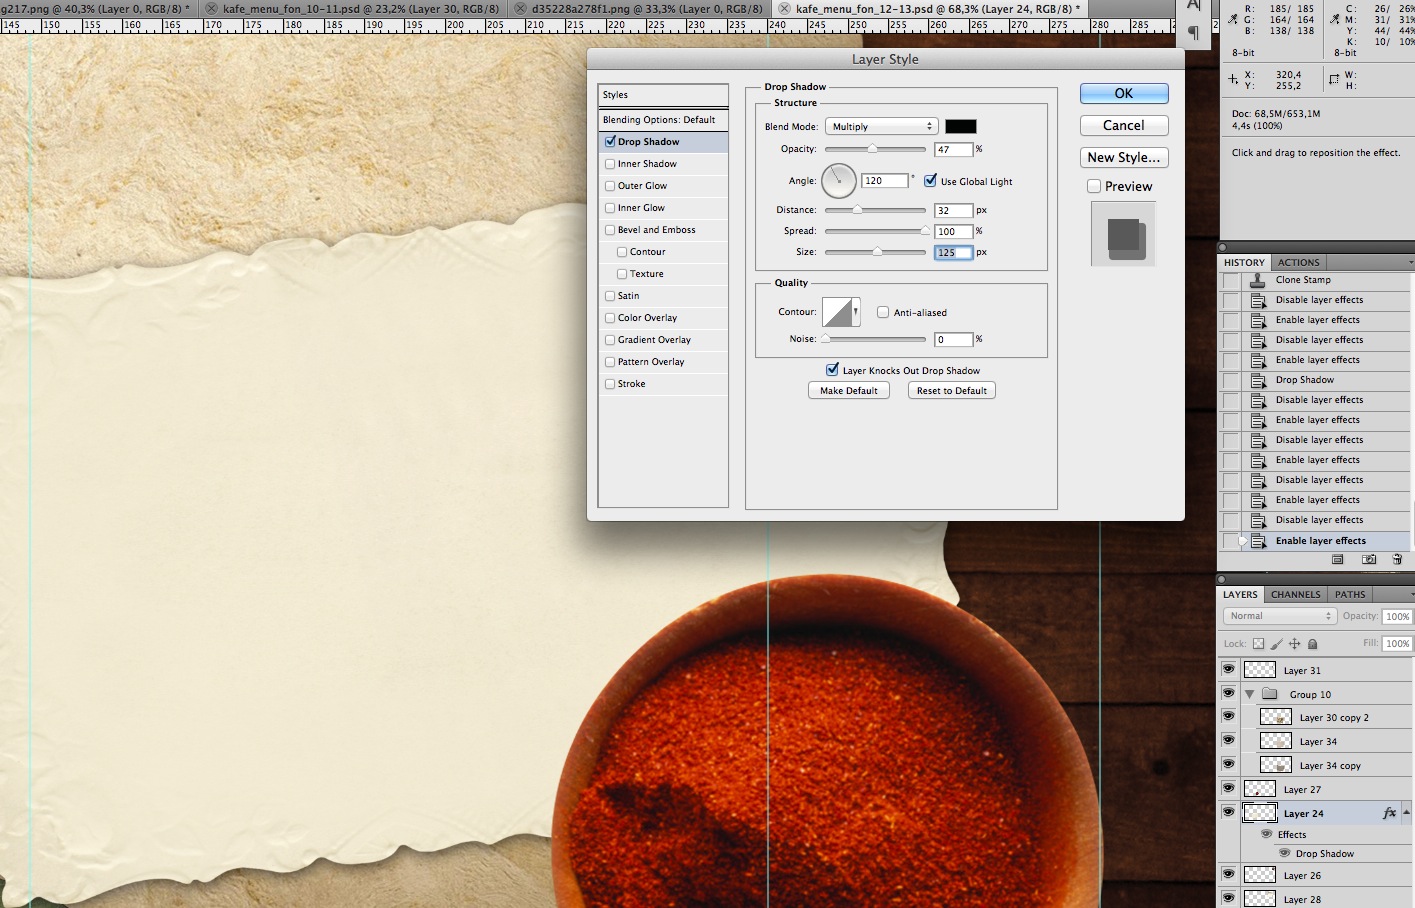The width and height of the screenshot is (1415, 908).
Task: Close the kafe_menu_fon_12-13.psd tab icon
Action: point(785,8)
